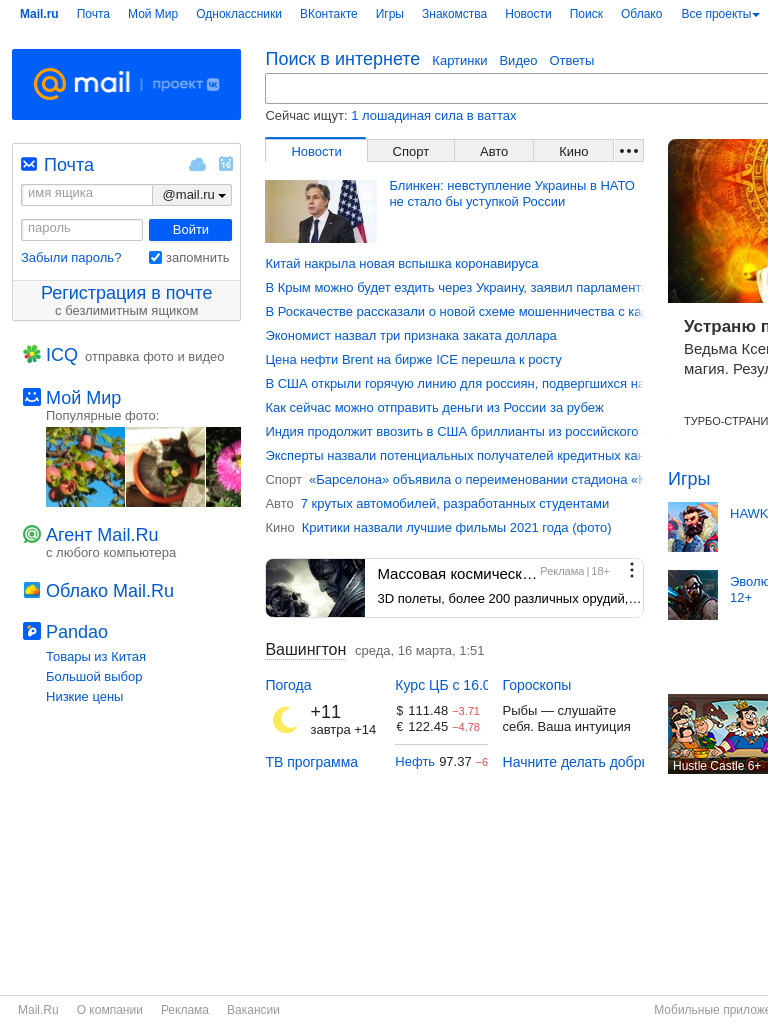Open news about Китай коронавируса outbreak

tap(402, 264)
